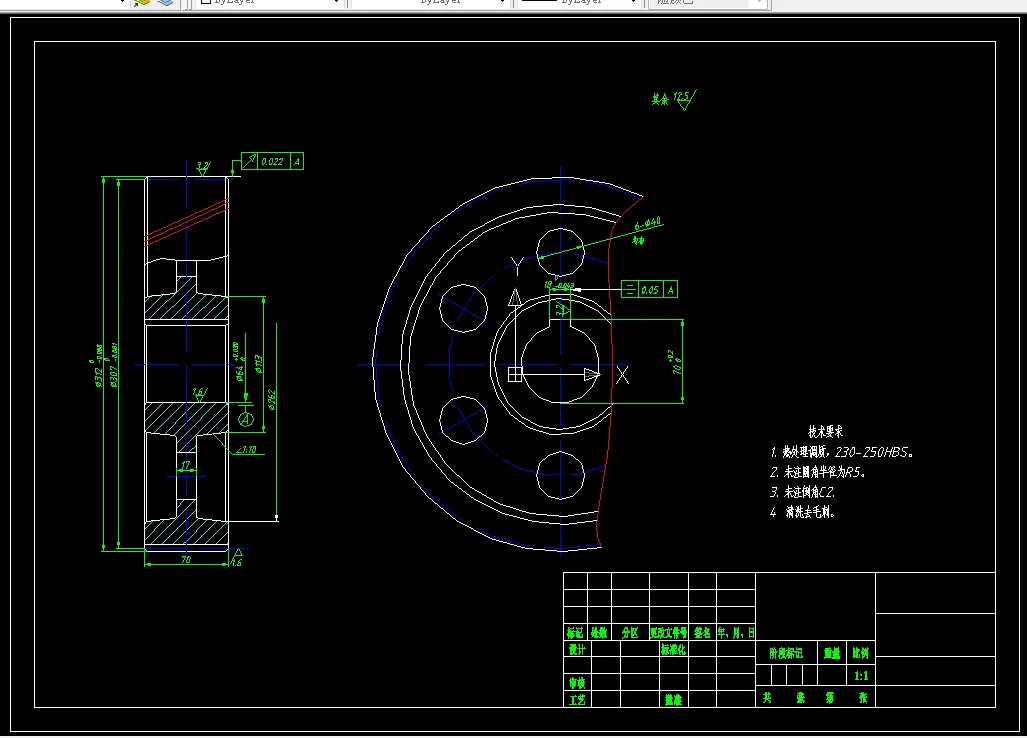Select note 3 mentioning C2

[x=802, y=492]
